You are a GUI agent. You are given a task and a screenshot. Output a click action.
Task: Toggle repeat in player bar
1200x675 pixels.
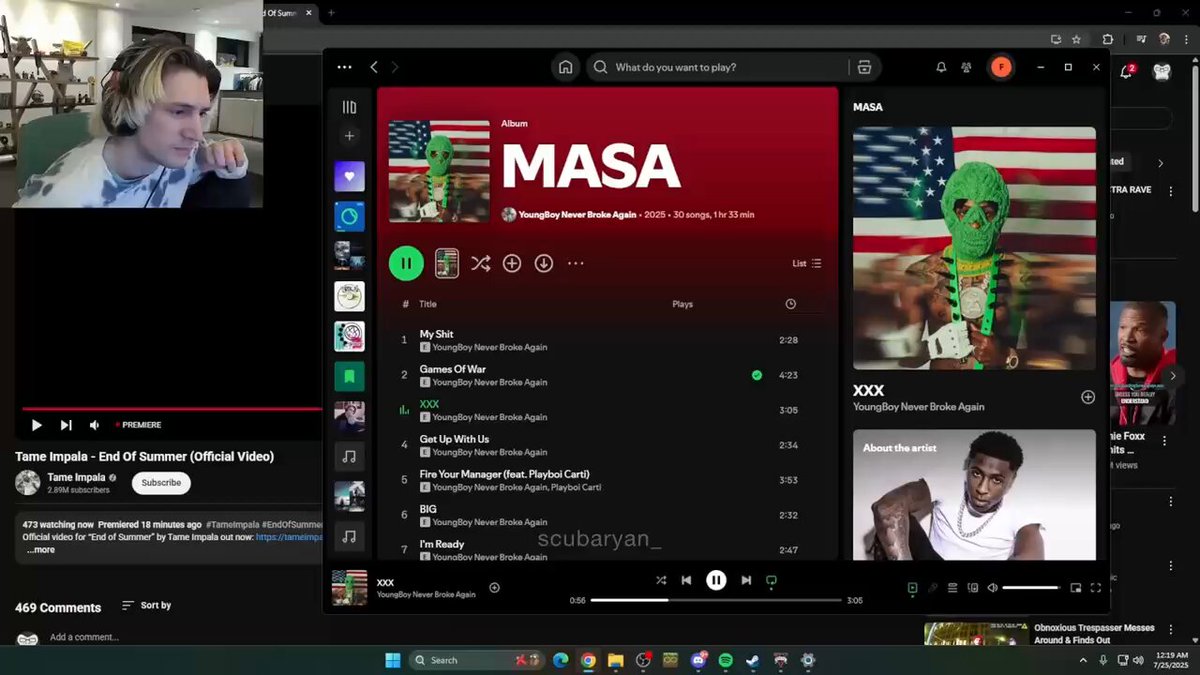pos(771,580)
